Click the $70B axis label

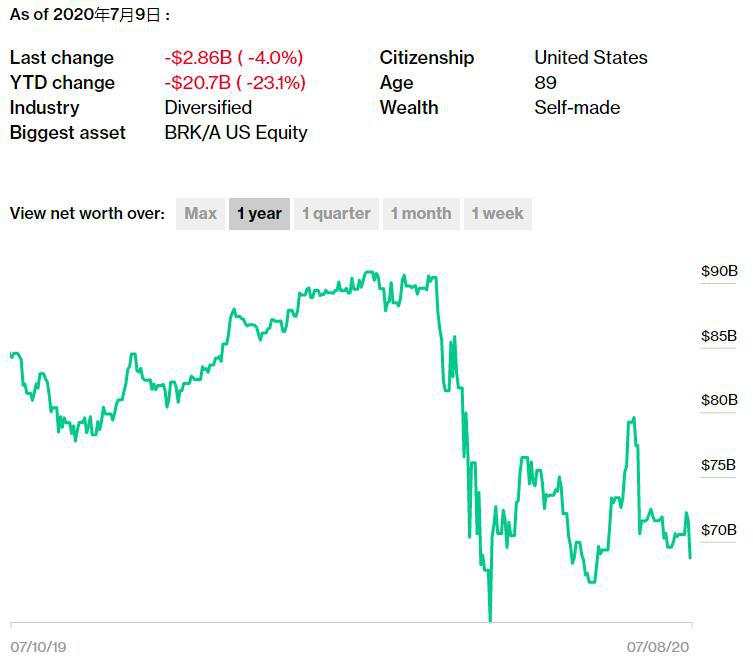718,529
